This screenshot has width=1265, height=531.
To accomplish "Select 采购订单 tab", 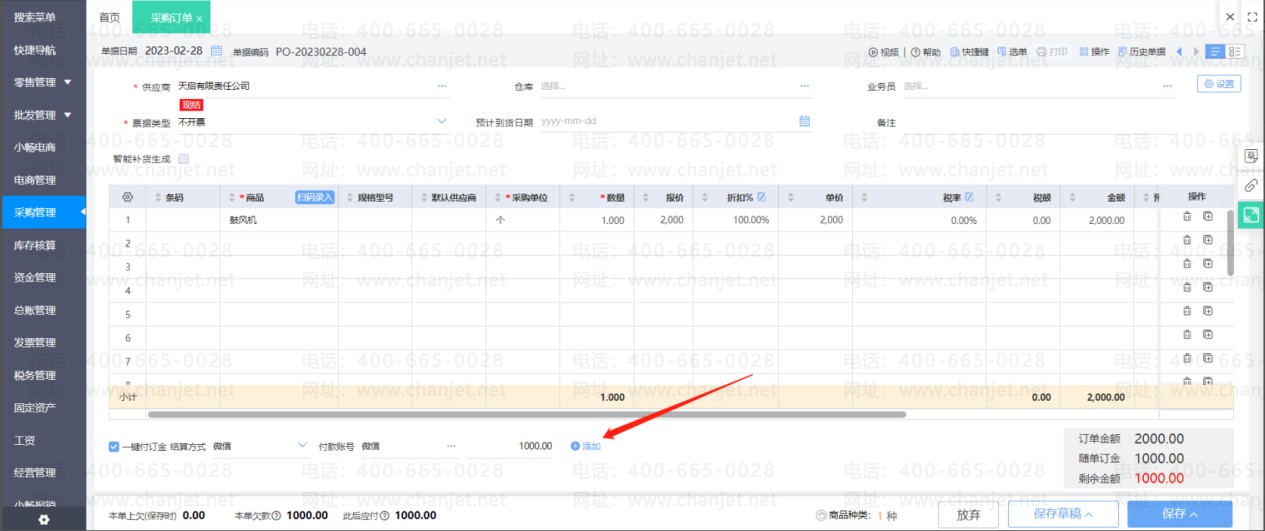I will click(x=171, y=18).
